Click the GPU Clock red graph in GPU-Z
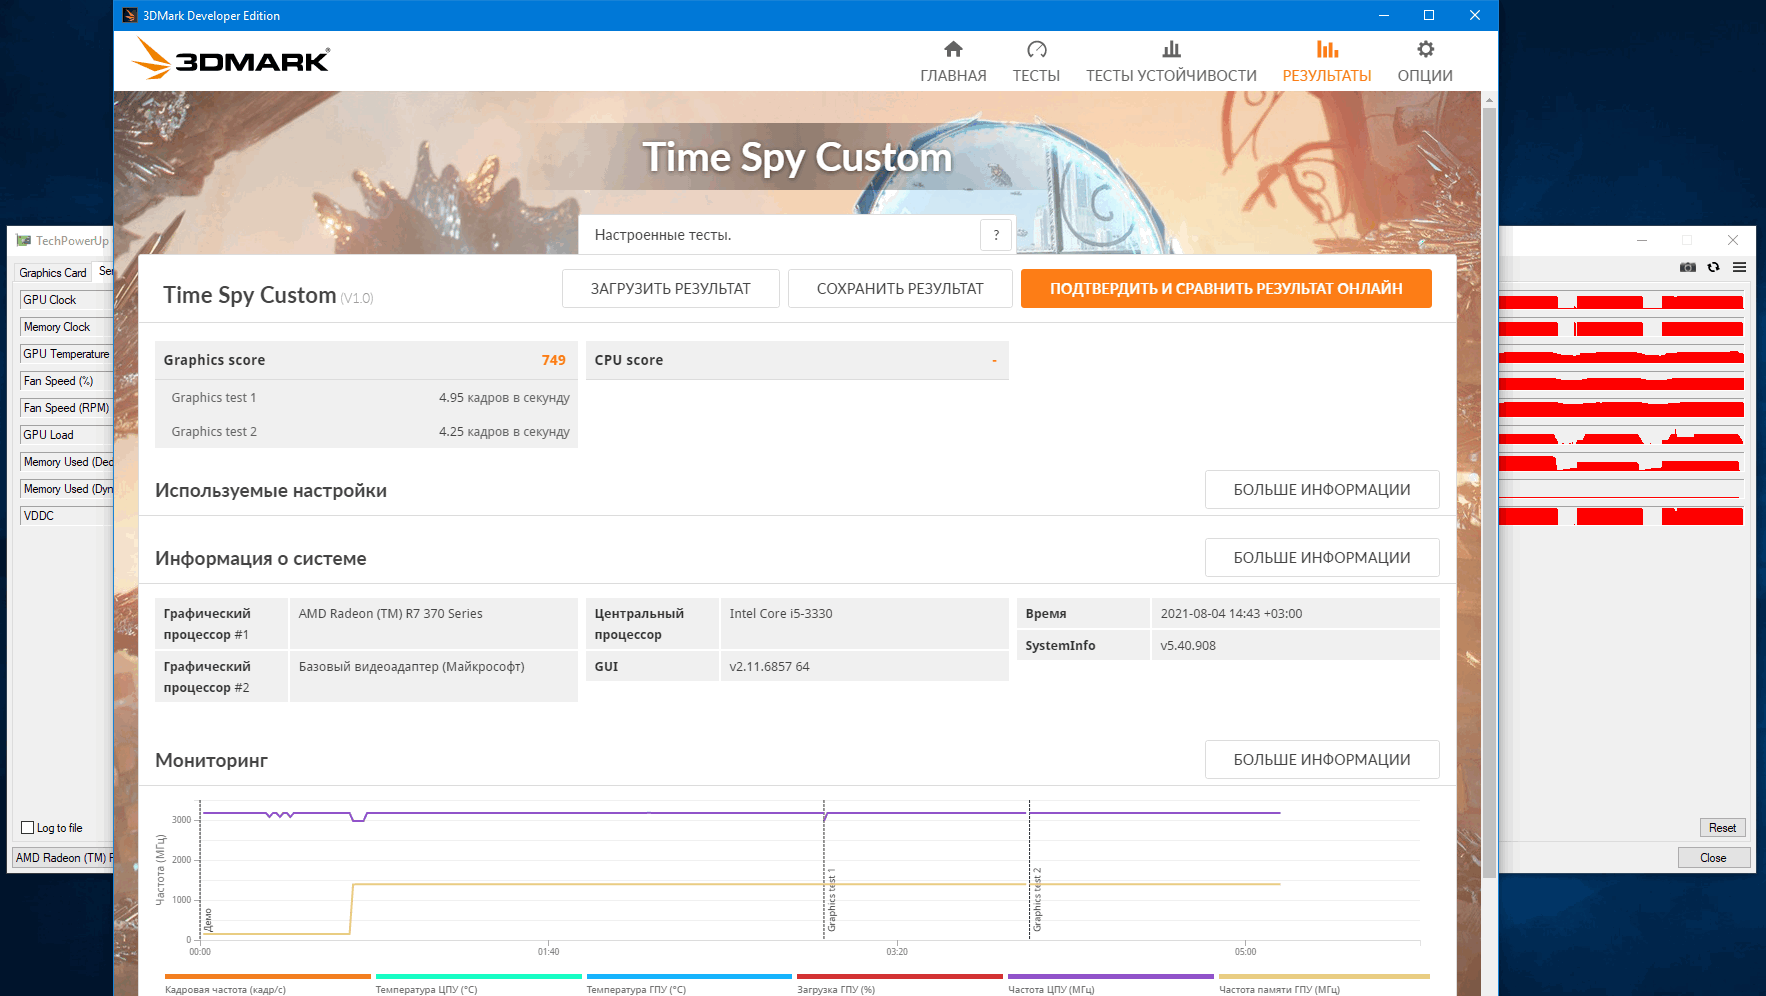Screen dimensions: 1766x996 tap(1621, 301)
